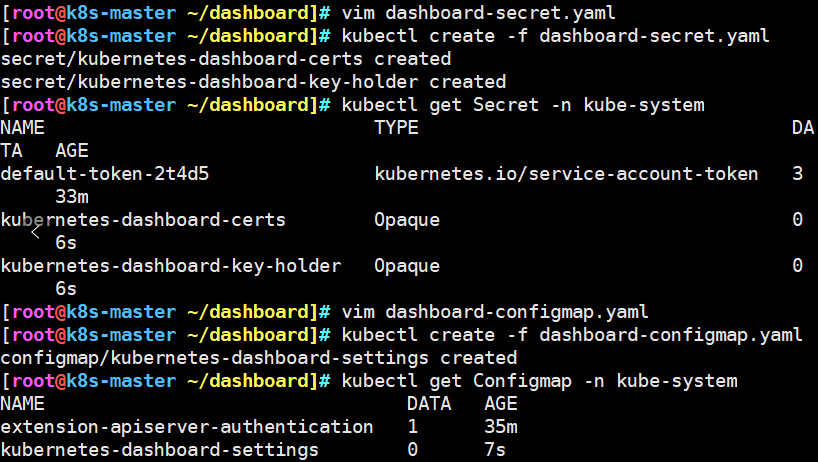
Task: Click the DATA header in Configmap table
Action: 429,404
